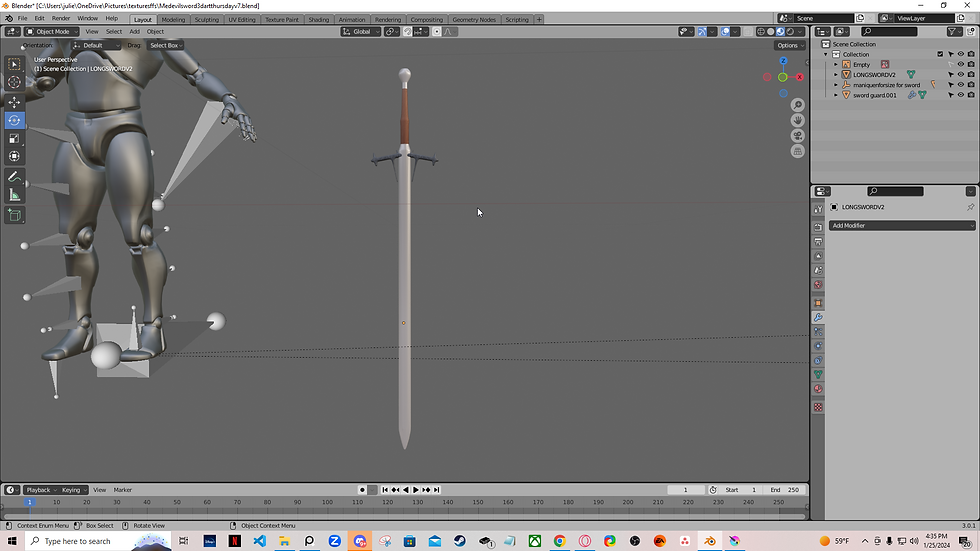Select the Select Box tool in toolbar
This screenshot has height=551, width=980.
pos(14,64)
